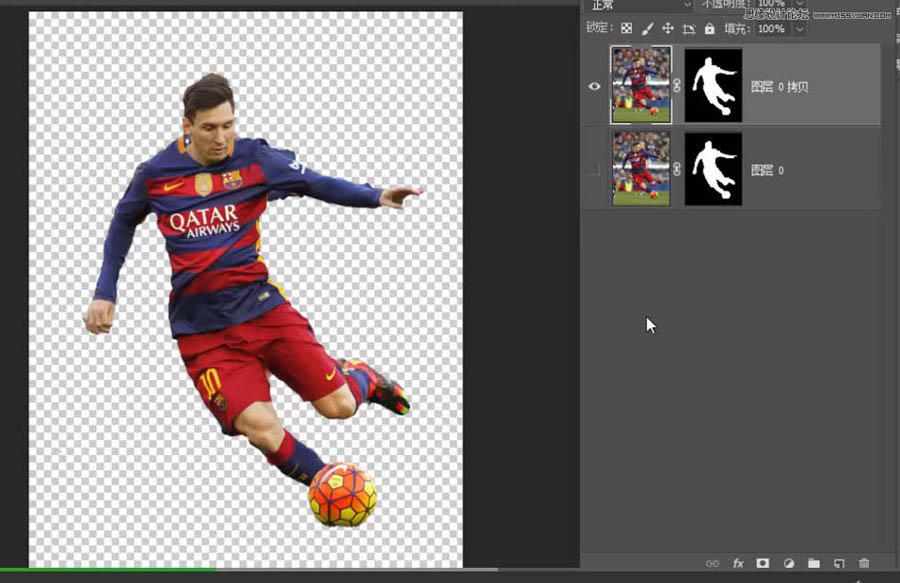Lock image pixels with brush icon
The height and width of the screenshot is (583, 900).
(x=647, y=29)
